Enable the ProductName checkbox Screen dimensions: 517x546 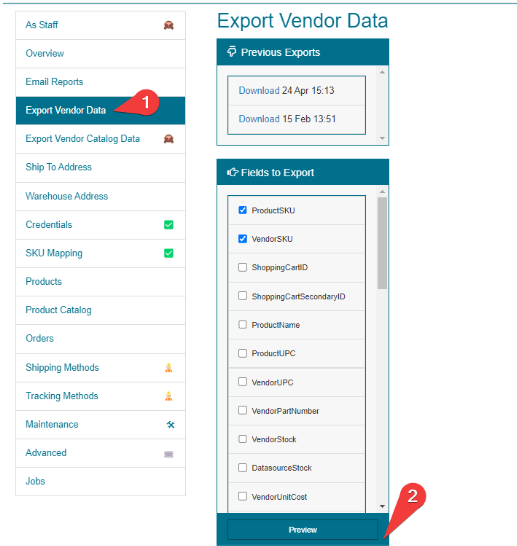point(243,325)
